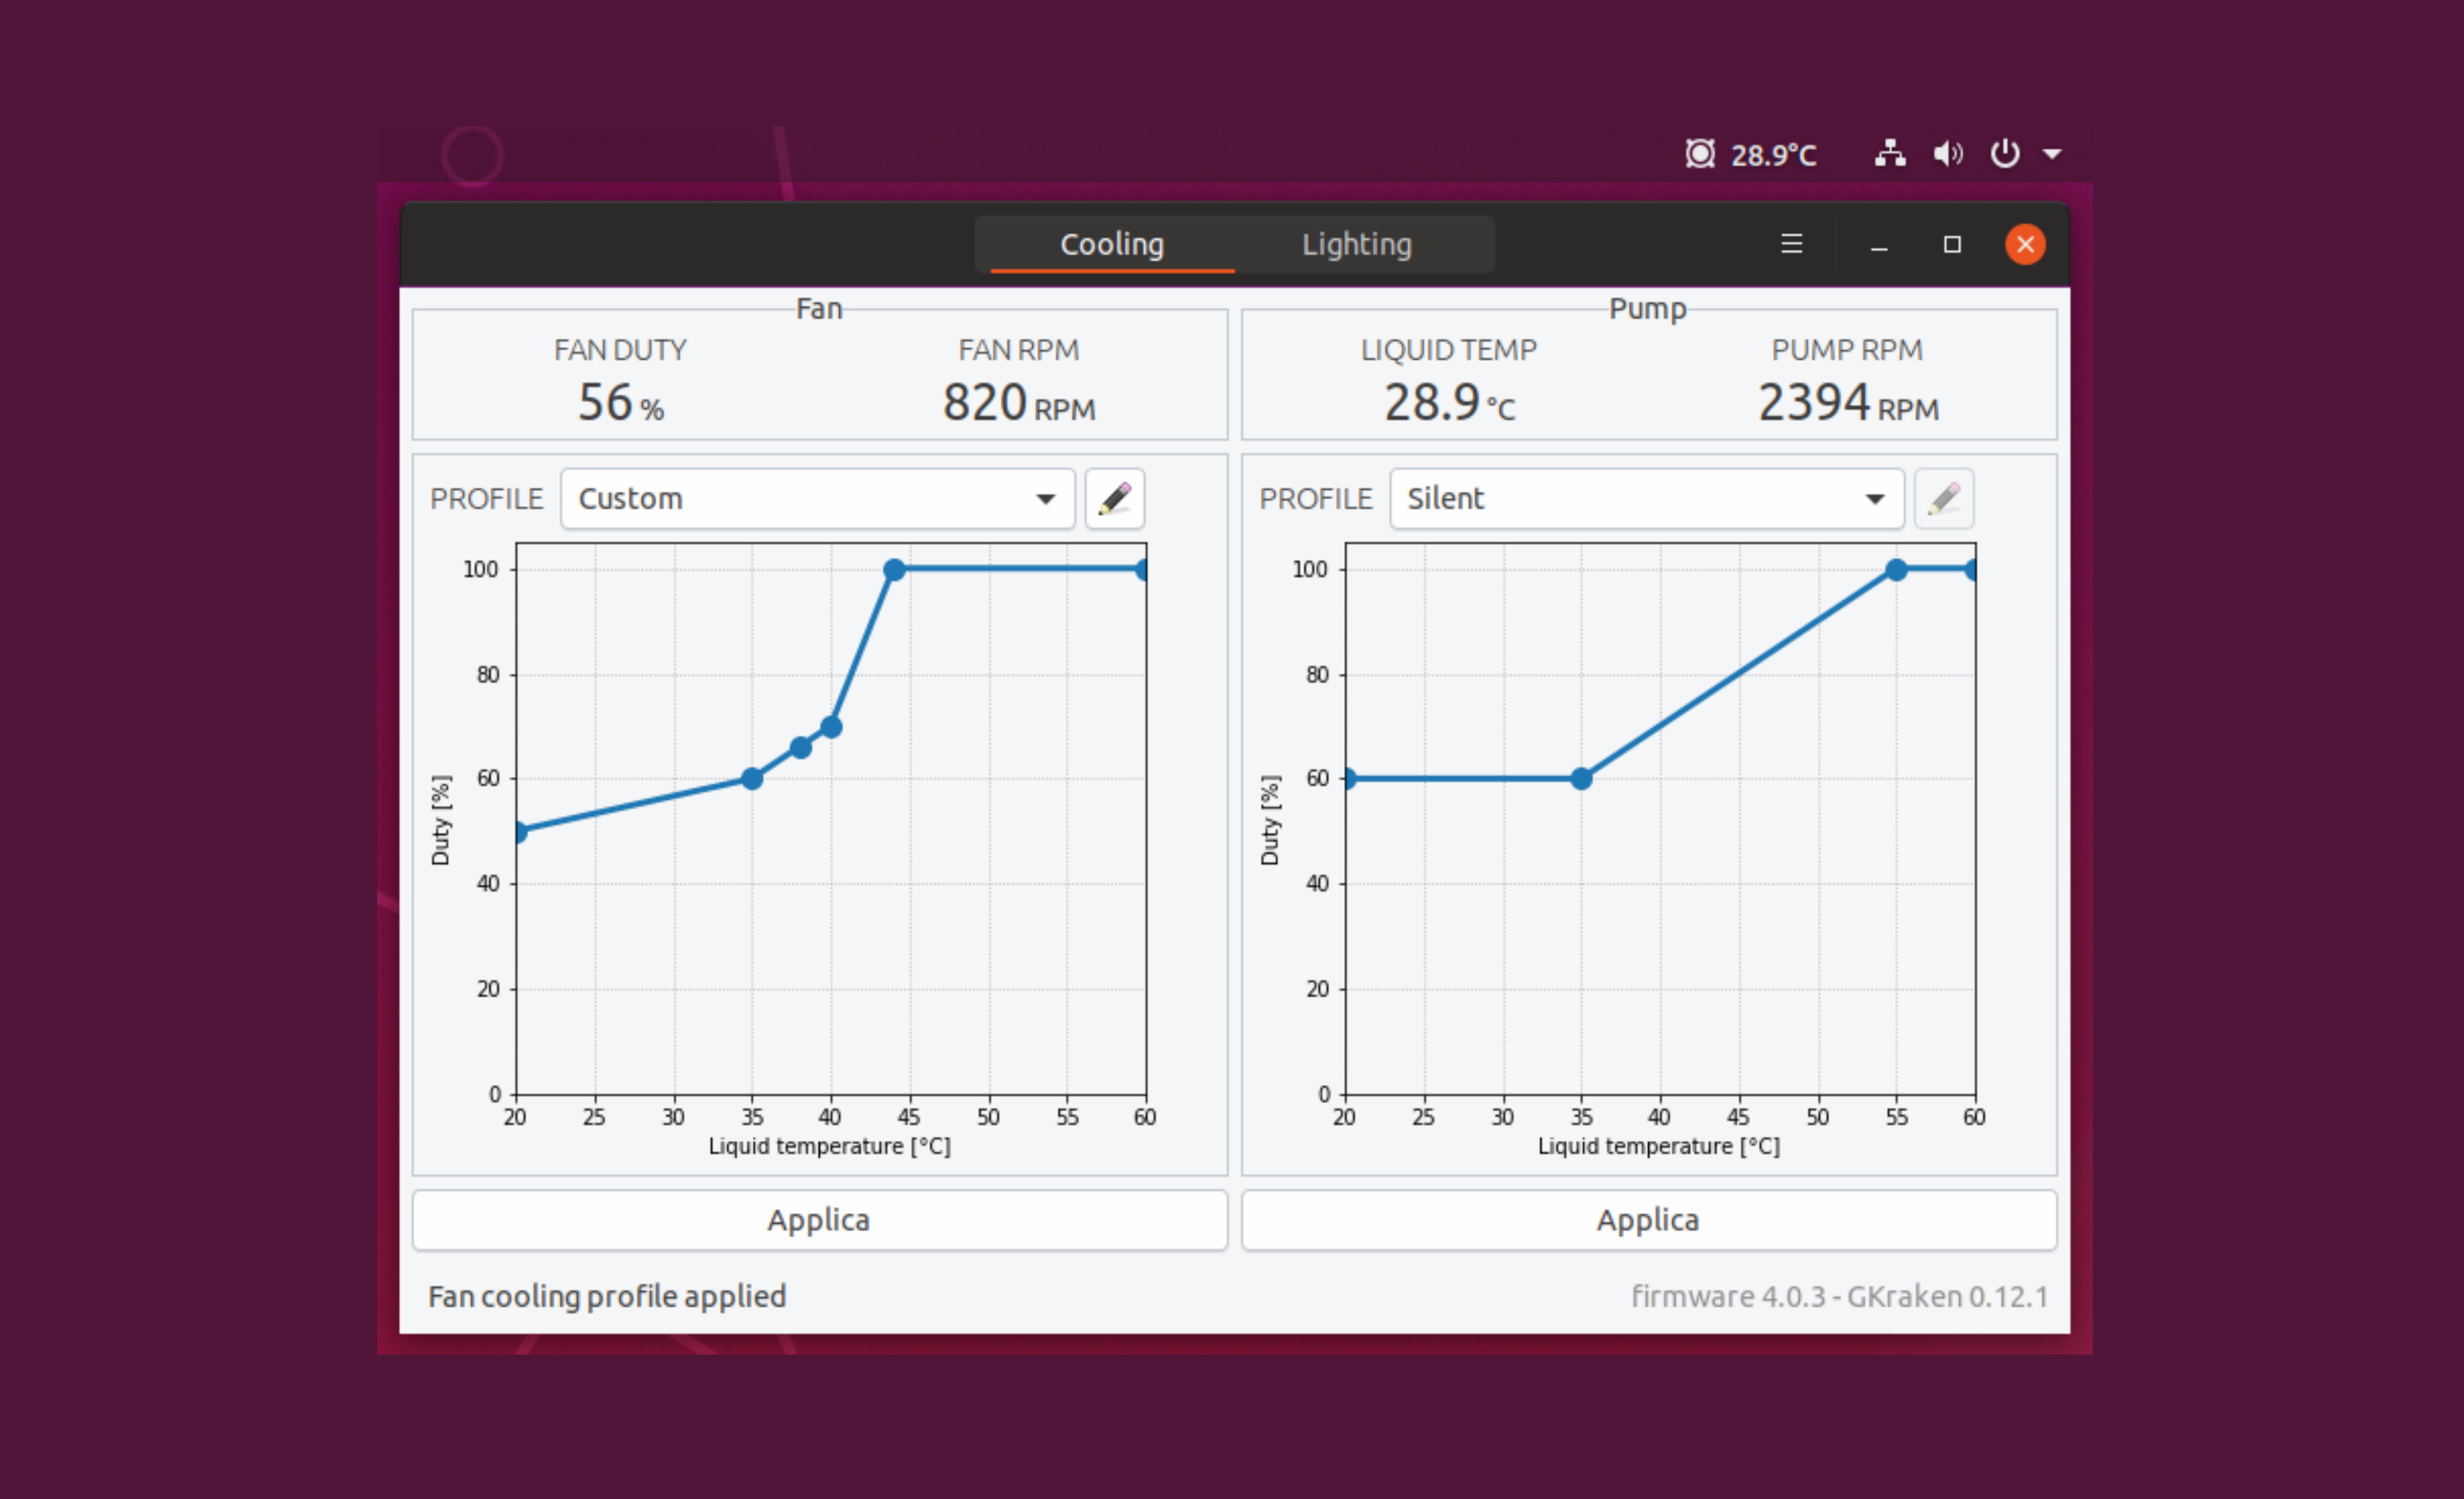2464x1499 pixels.
Task: Open the network icon in the system tray
Action: 1889,154
